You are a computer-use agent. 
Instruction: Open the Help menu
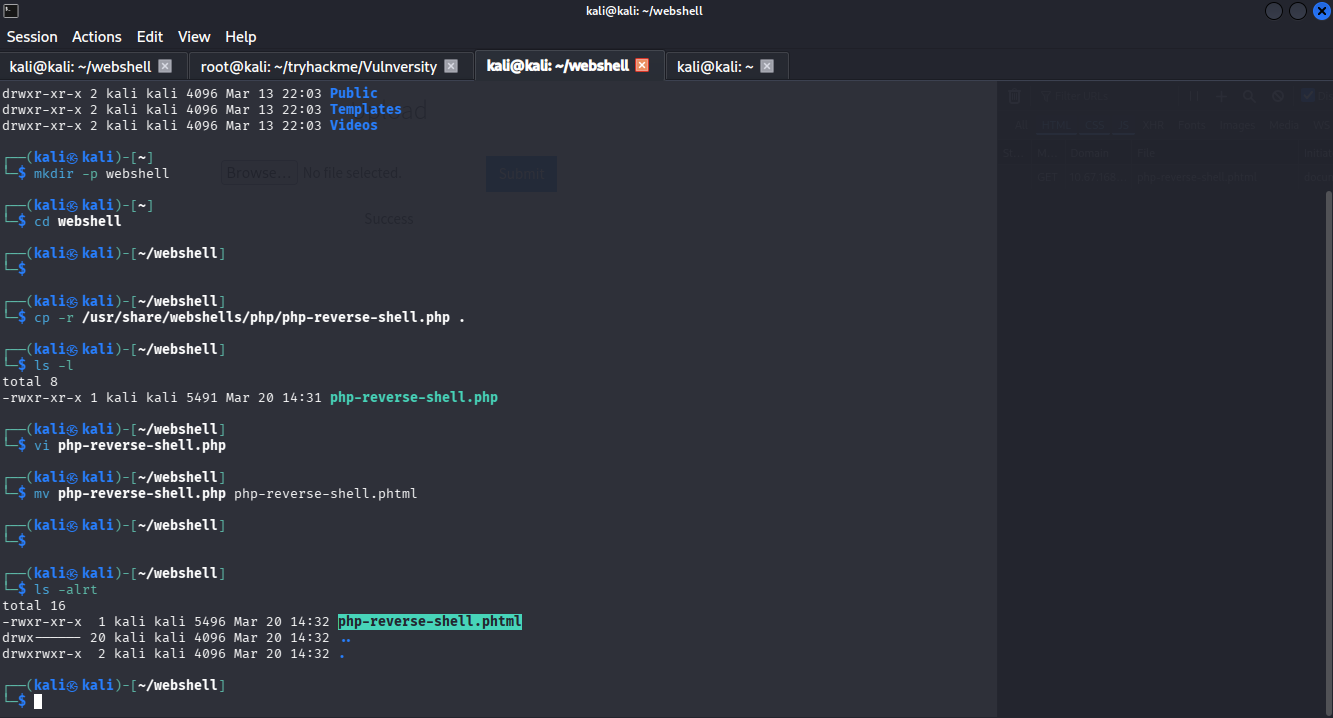click(241, 36)
